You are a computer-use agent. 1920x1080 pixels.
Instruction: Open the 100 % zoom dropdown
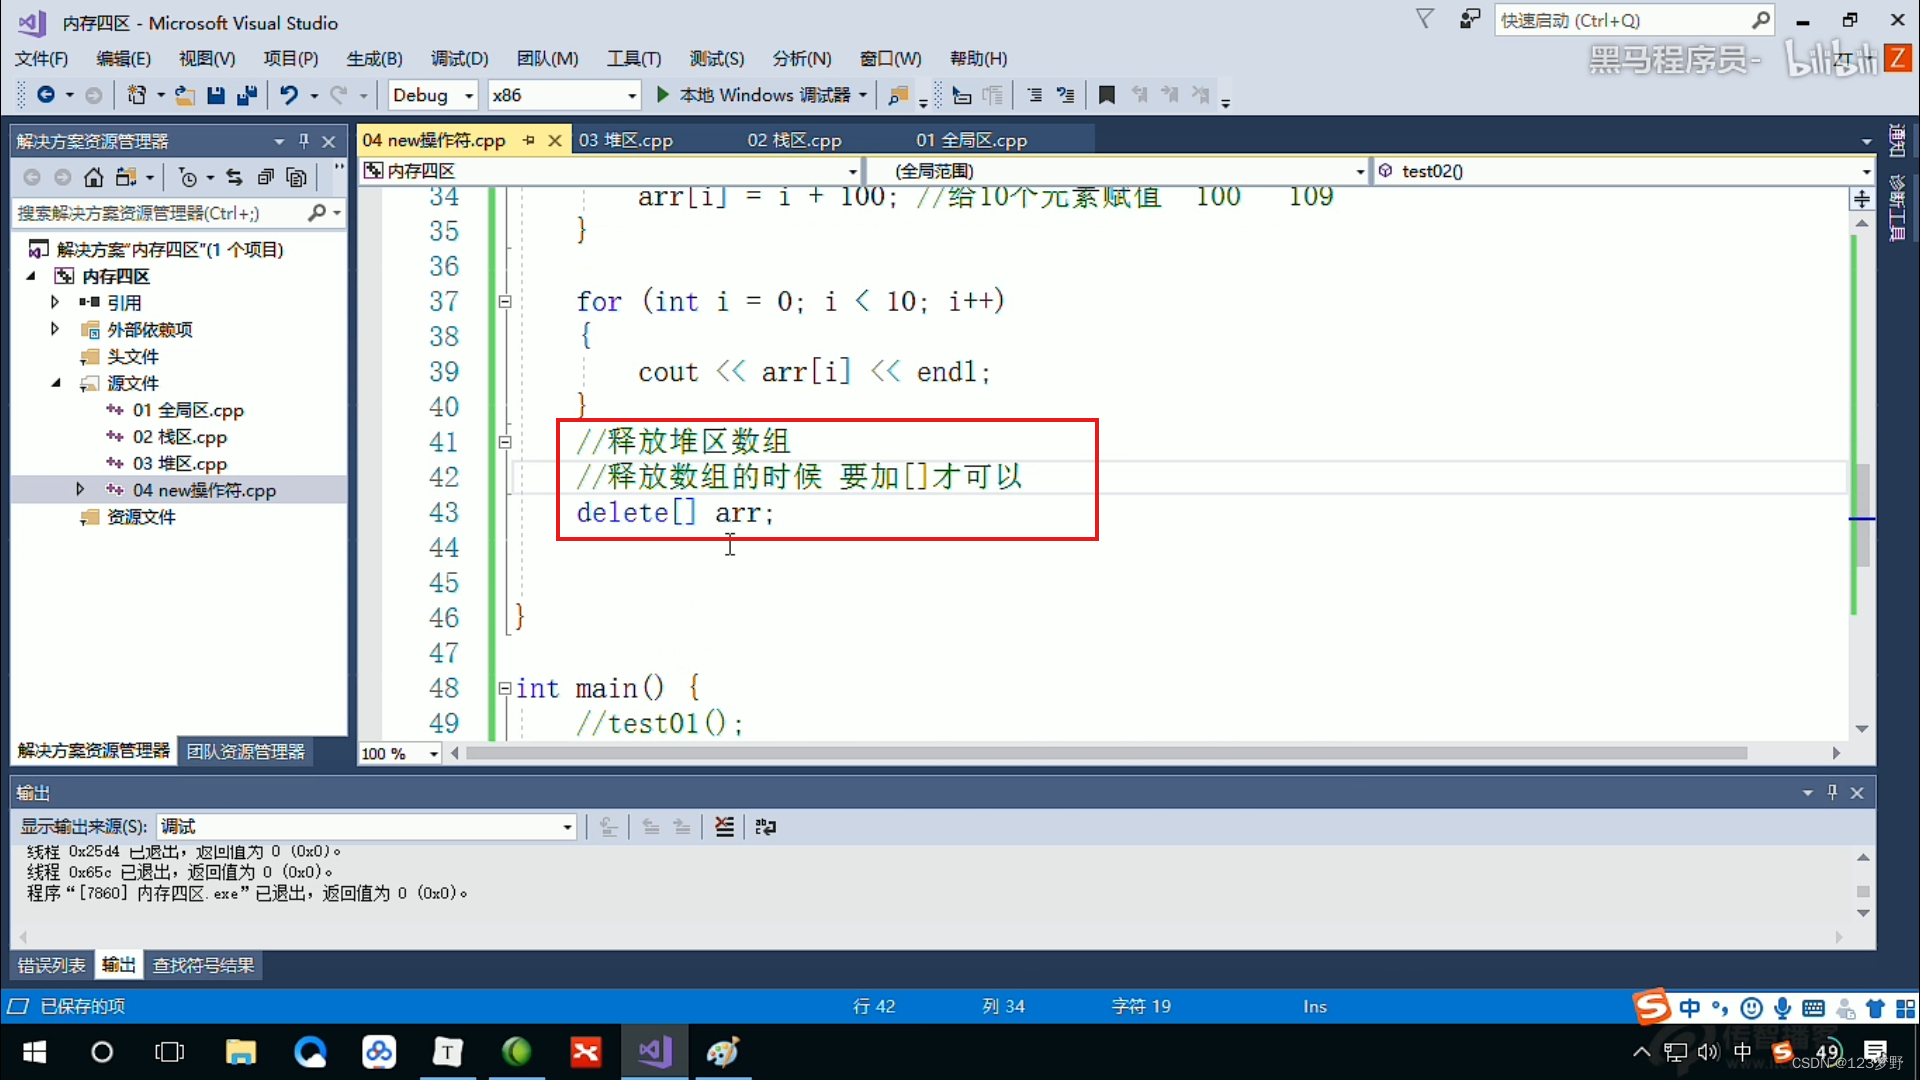pyautogui.click(x=434, y=753)
